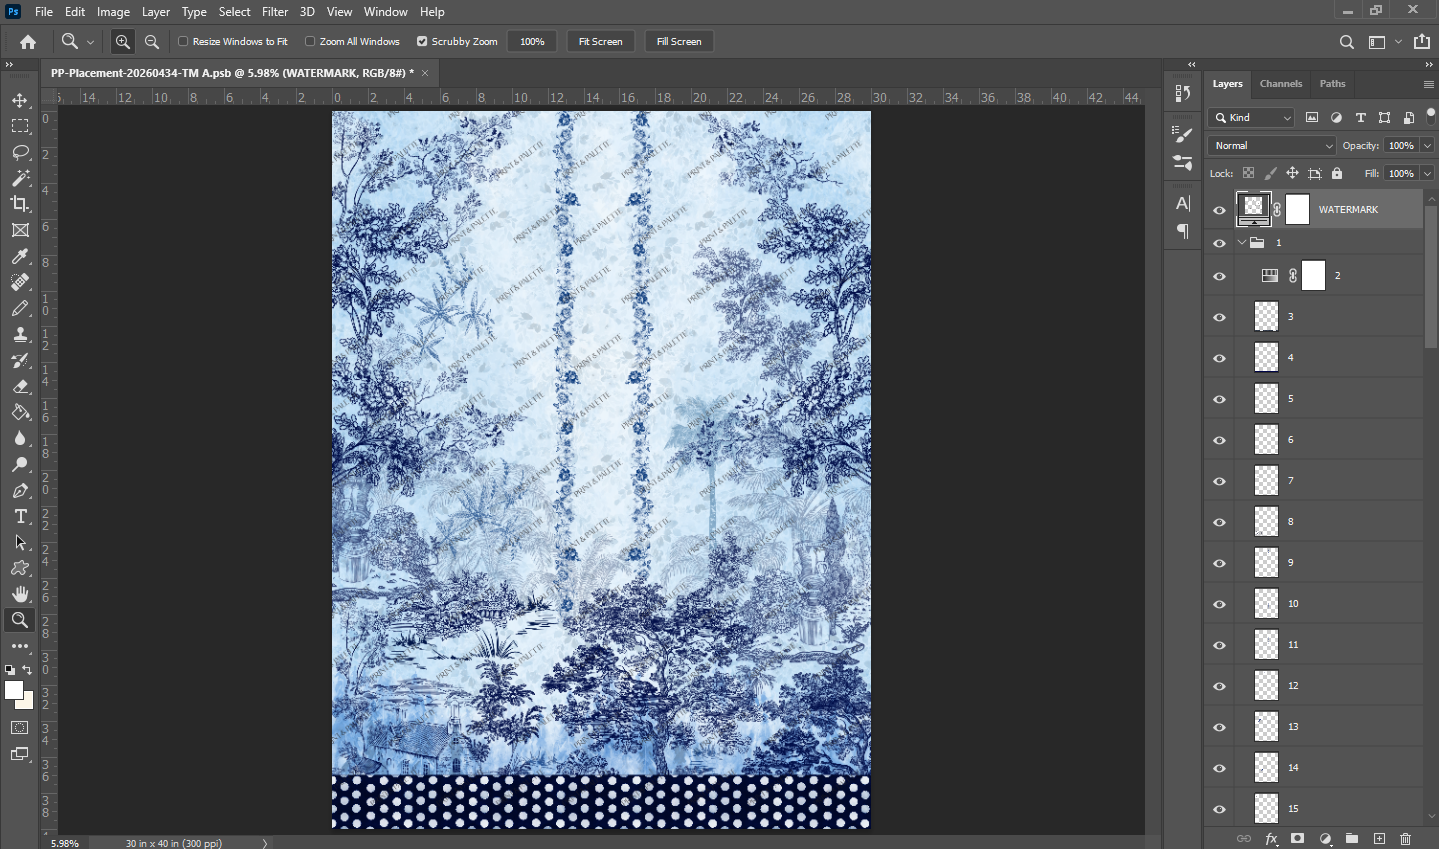Select the Rectangular Marquee tool
Image resolution: width=1439 pixels, height=849 pixels.
20,126
